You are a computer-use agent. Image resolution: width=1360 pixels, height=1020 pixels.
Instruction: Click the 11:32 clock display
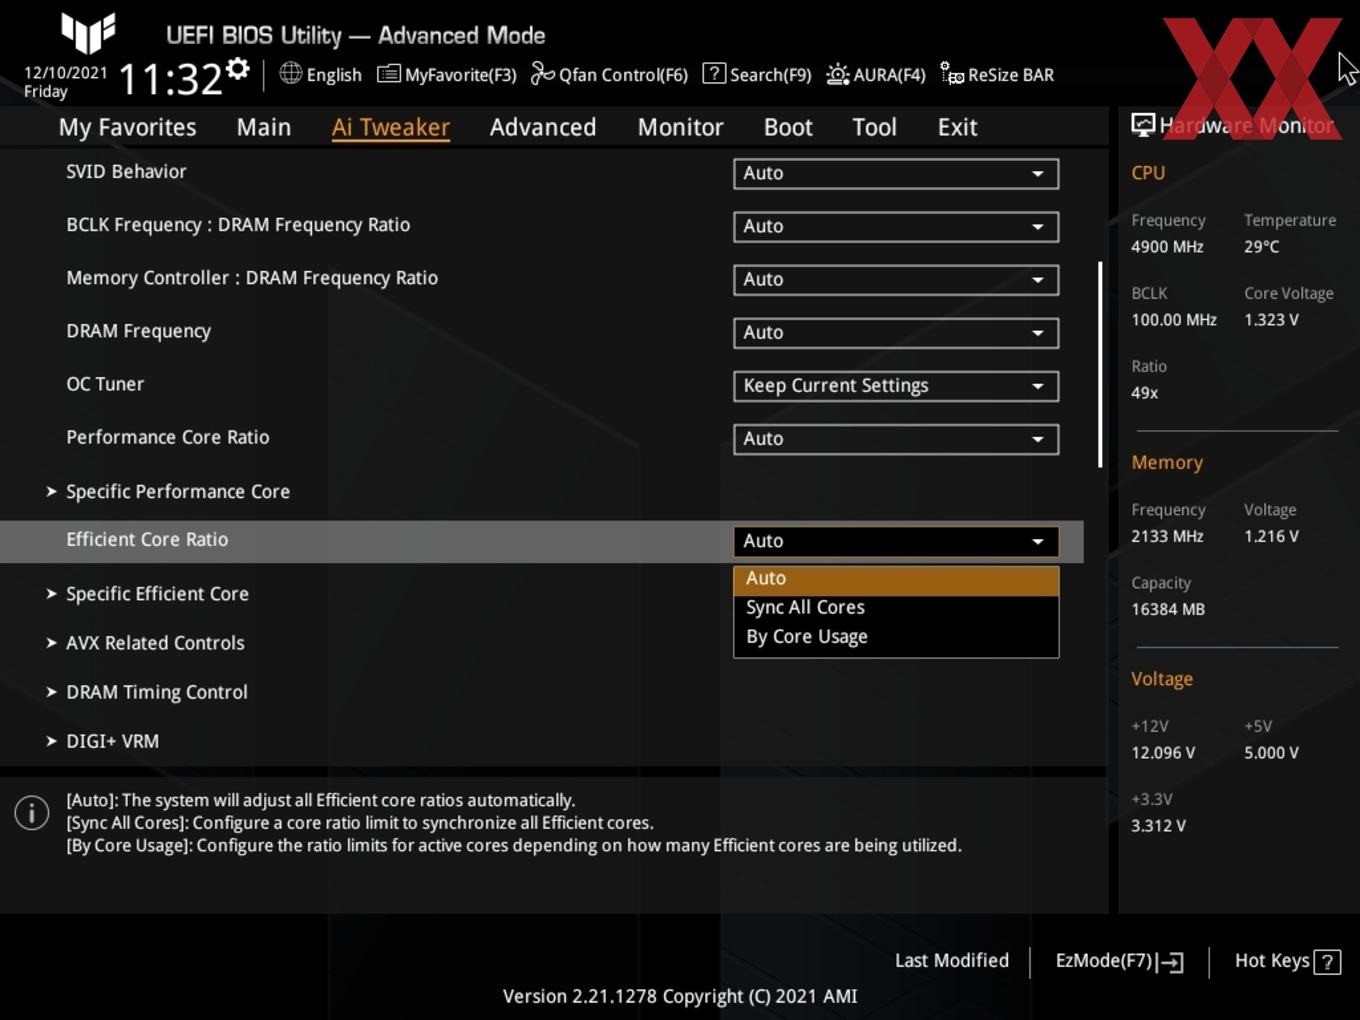170,78
